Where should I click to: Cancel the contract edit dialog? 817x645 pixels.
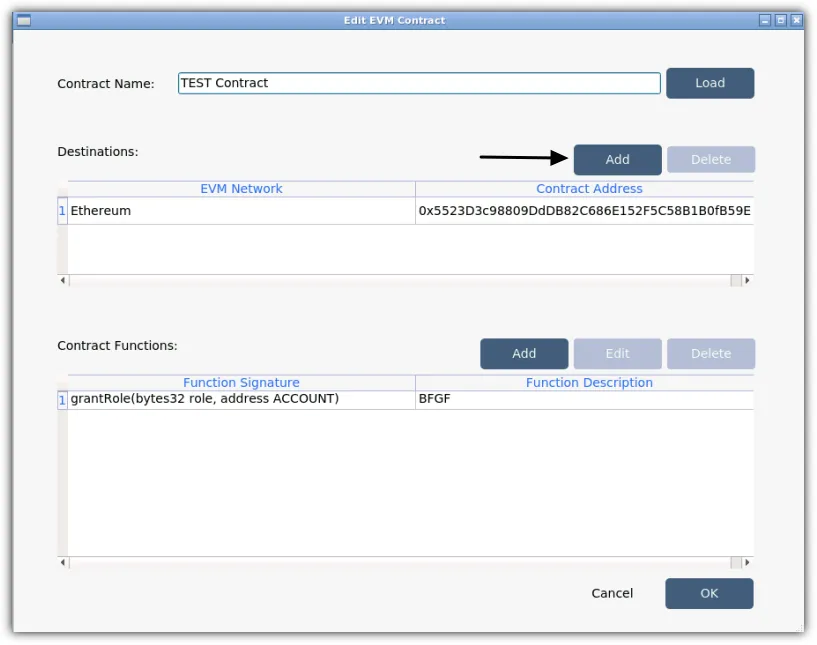612,593
